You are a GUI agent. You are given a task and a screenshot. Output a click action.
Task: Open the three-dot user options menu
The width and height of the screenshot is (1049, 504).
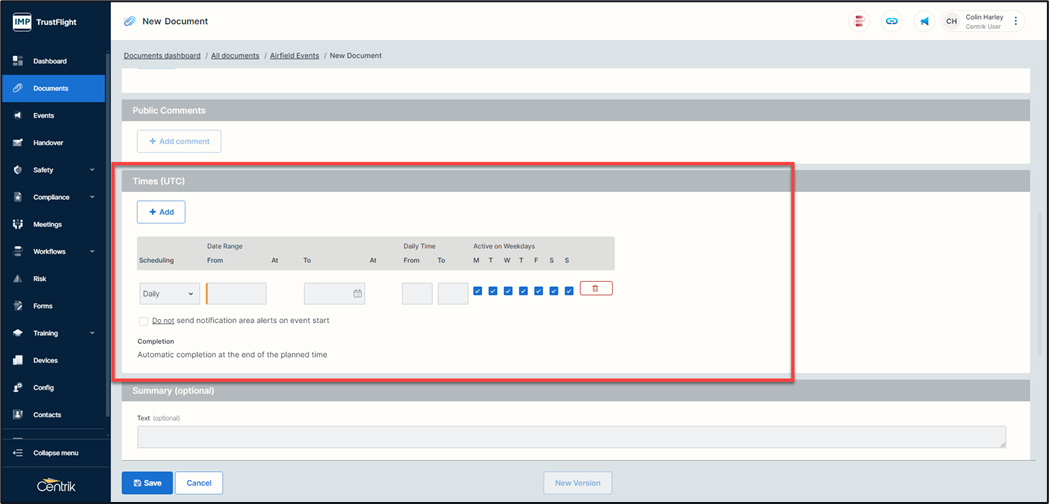point(1016,21)
